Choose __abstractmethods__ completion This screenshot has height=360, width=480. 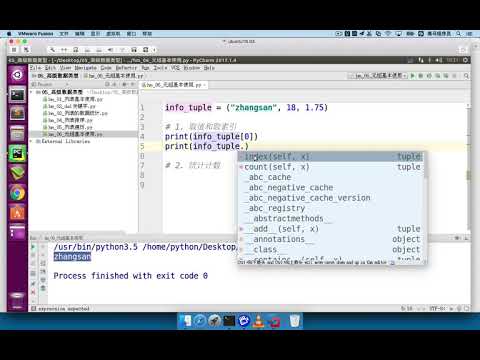pyautogui.click(x=331, y=219)
